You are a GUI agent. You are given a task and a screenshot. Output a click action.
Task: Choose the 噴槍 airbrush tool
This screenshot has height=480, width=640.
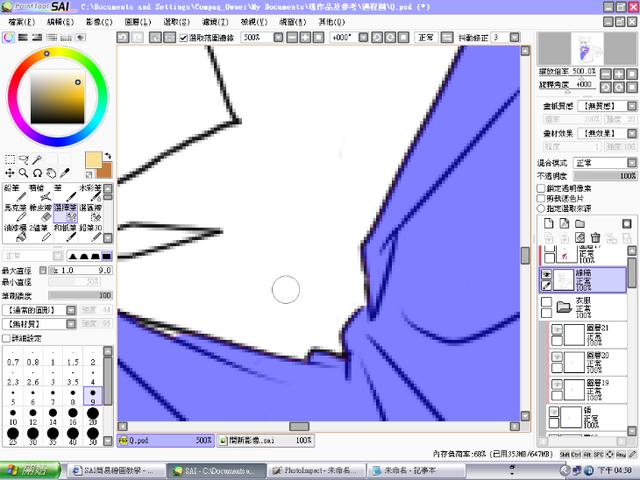(x=40, y=193)
